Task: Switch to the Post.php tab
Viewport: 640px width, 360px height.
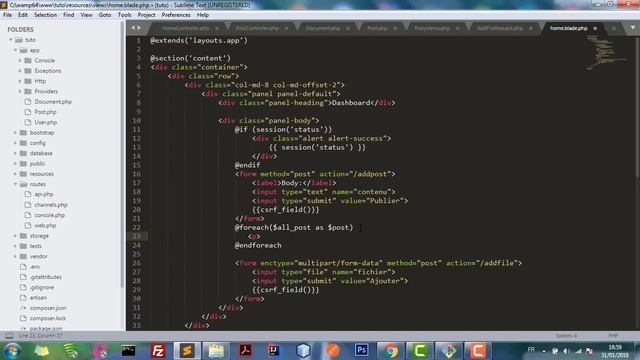Action: [x=377, y=28]
